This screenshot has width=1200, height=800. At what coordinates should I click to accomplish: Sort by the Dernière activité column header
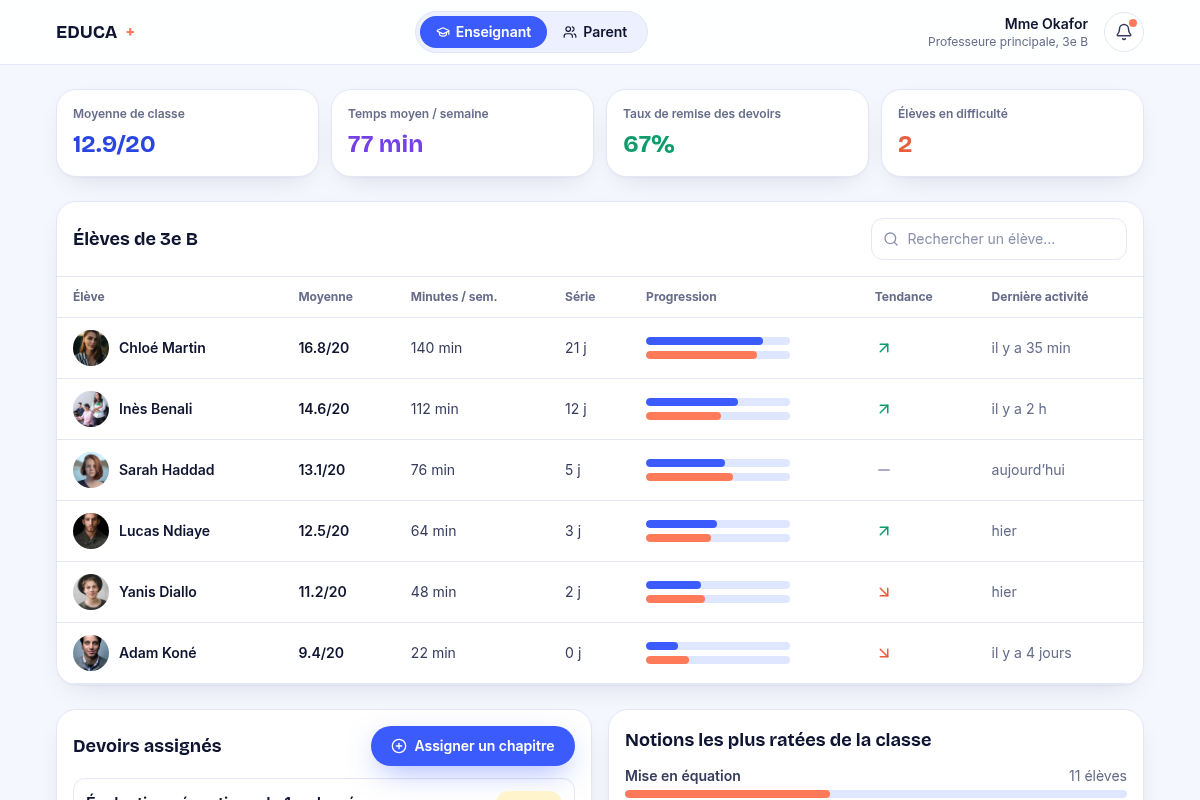[1040, 297]
